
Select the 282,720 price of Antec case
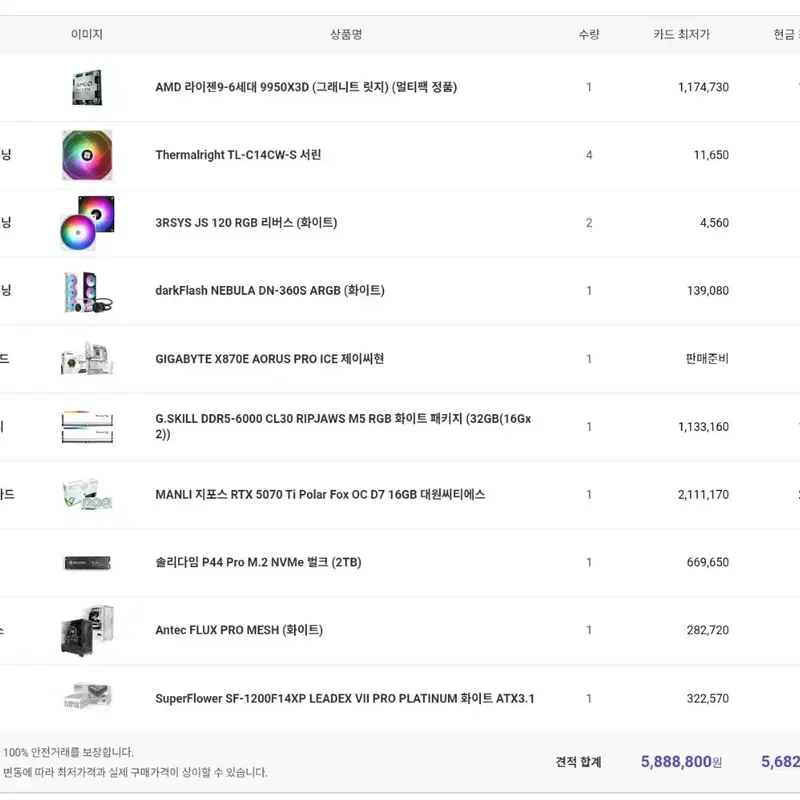(x=708, y=630)
